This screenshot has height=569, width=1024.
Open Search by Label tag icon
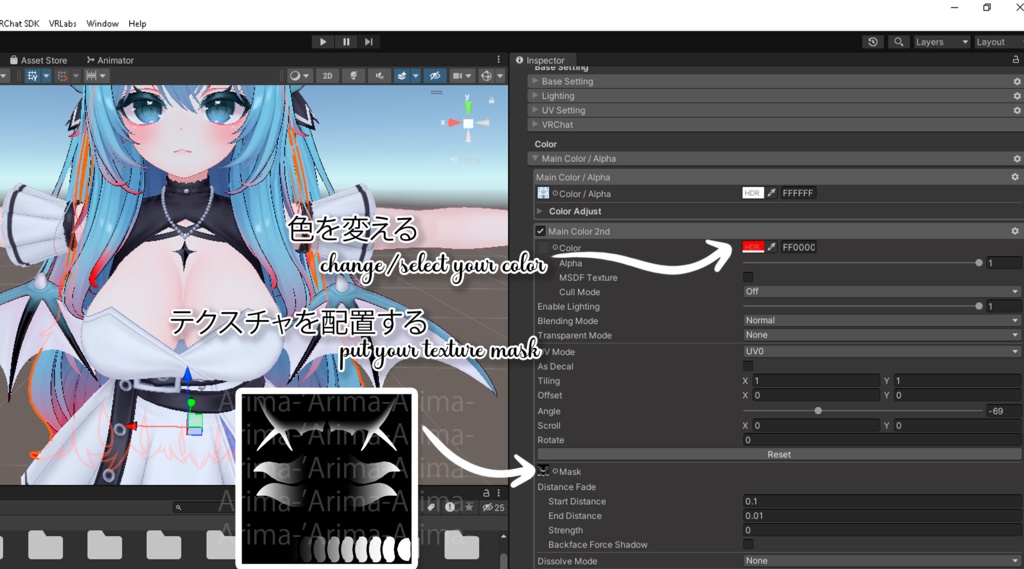coord(432,508)
